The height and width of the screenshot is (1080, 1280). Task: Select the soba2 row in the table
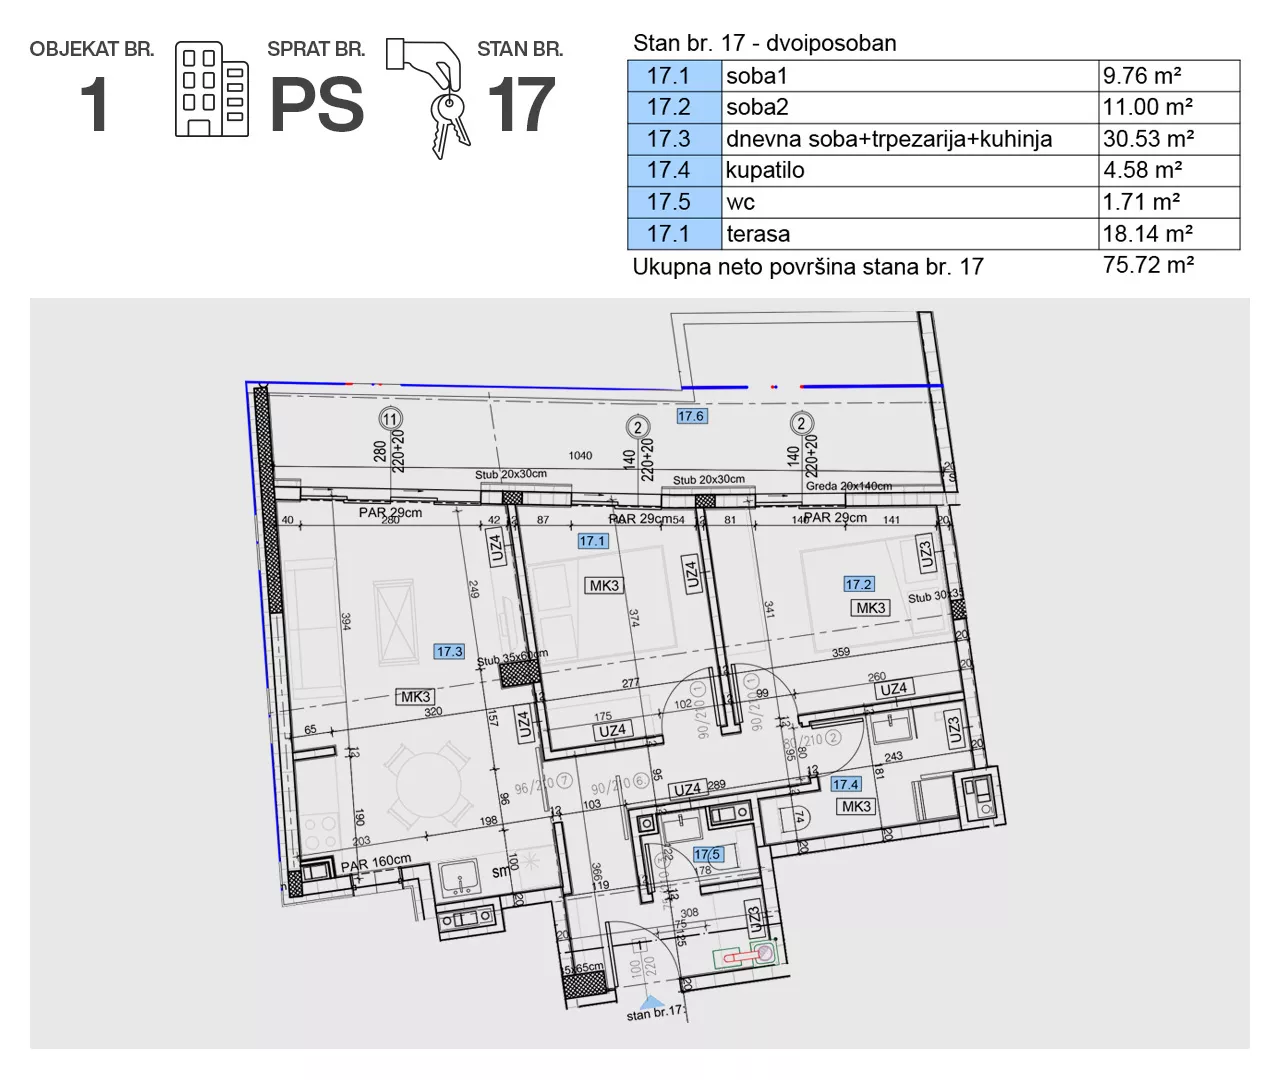click(932, 107)
